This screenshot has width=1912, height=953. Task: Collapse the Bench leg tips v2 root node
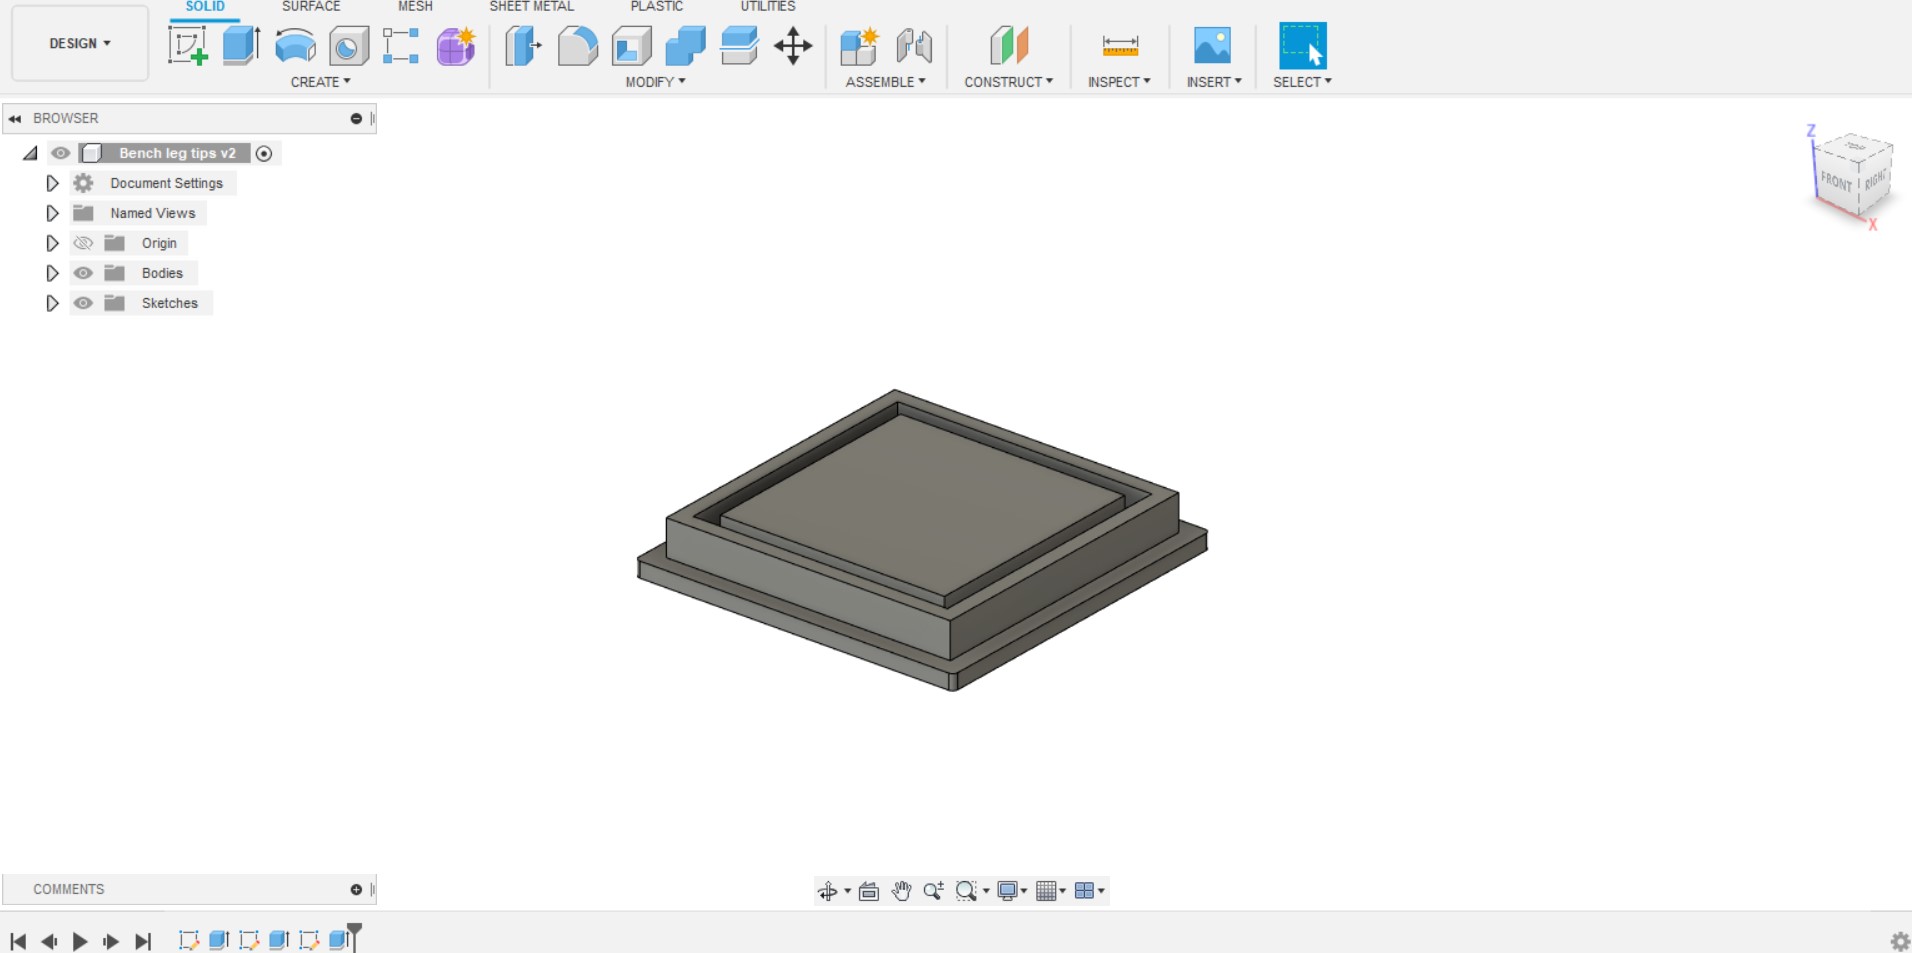click(x=31, y=153)
